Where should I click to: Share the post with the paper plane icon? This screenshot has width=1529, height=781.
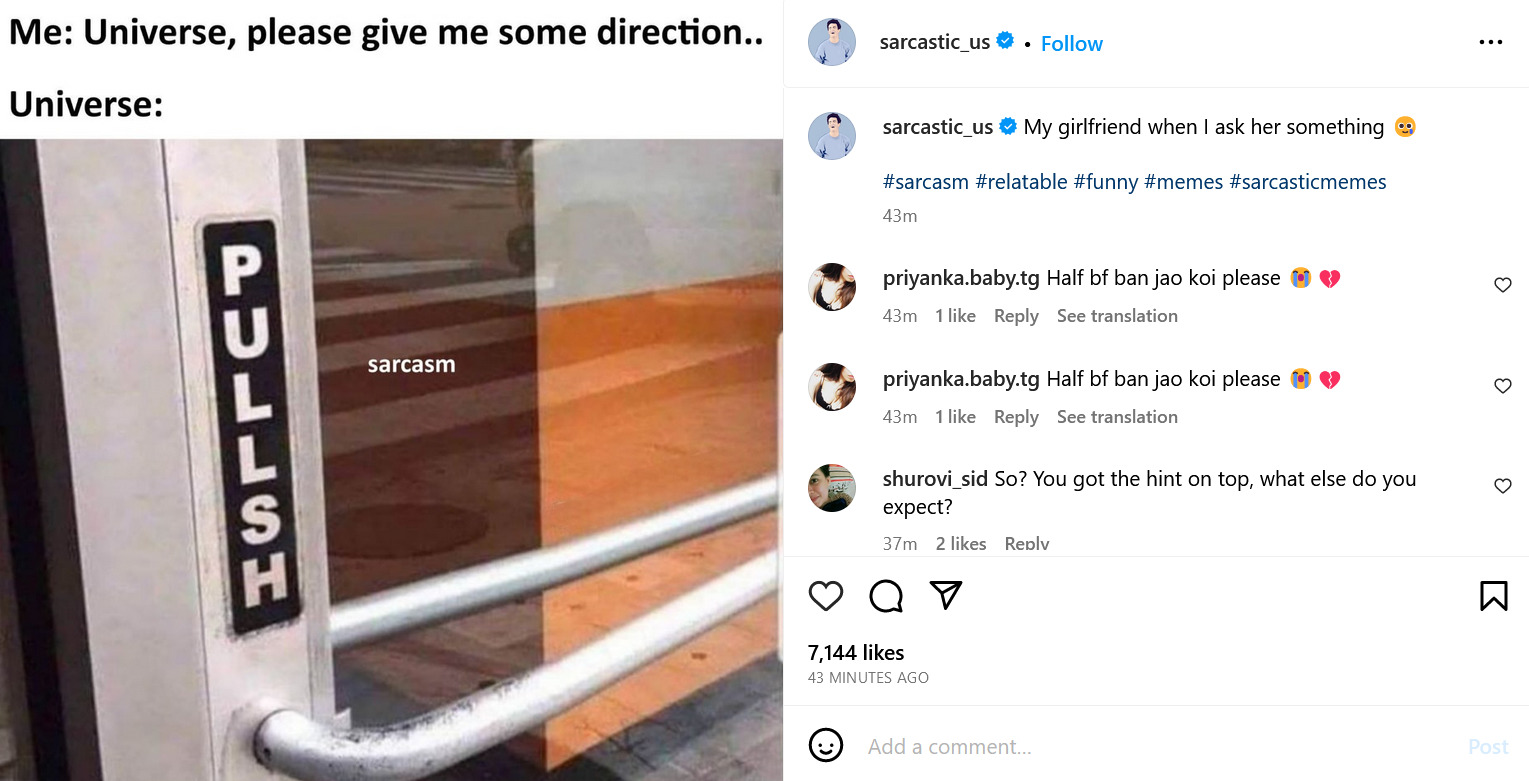coord(943,595)
